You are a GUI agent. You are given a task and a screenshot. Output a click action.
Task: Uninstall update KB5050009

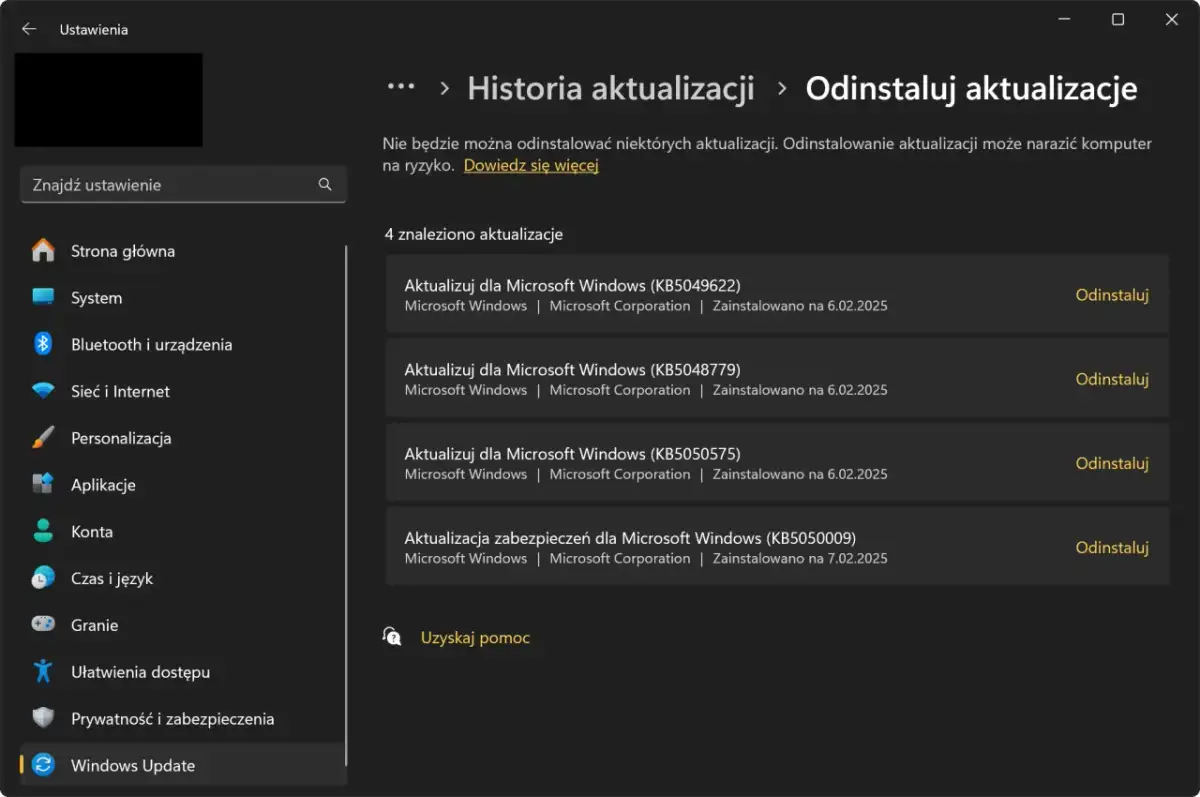point(1112,547)
